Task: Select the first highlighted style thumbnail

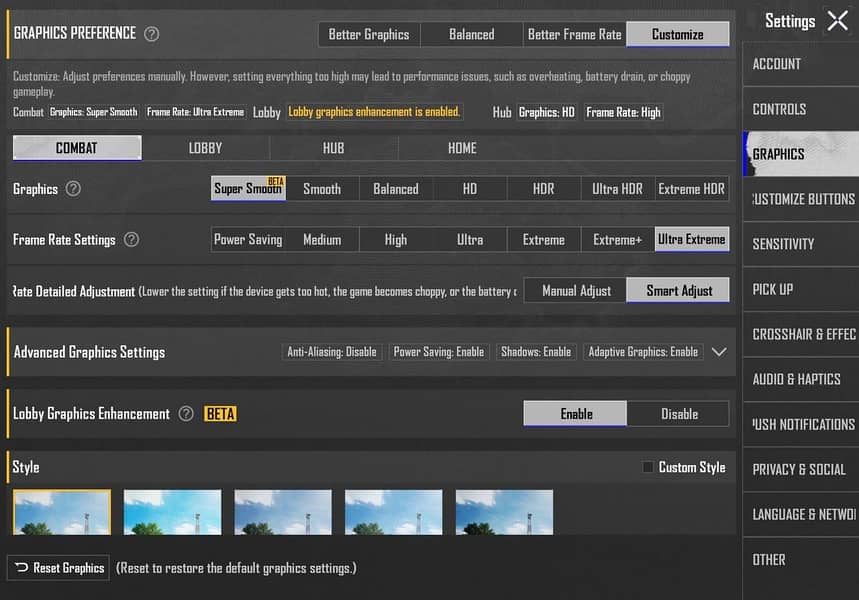Action: pyautogui.click(x=62, y=512)
